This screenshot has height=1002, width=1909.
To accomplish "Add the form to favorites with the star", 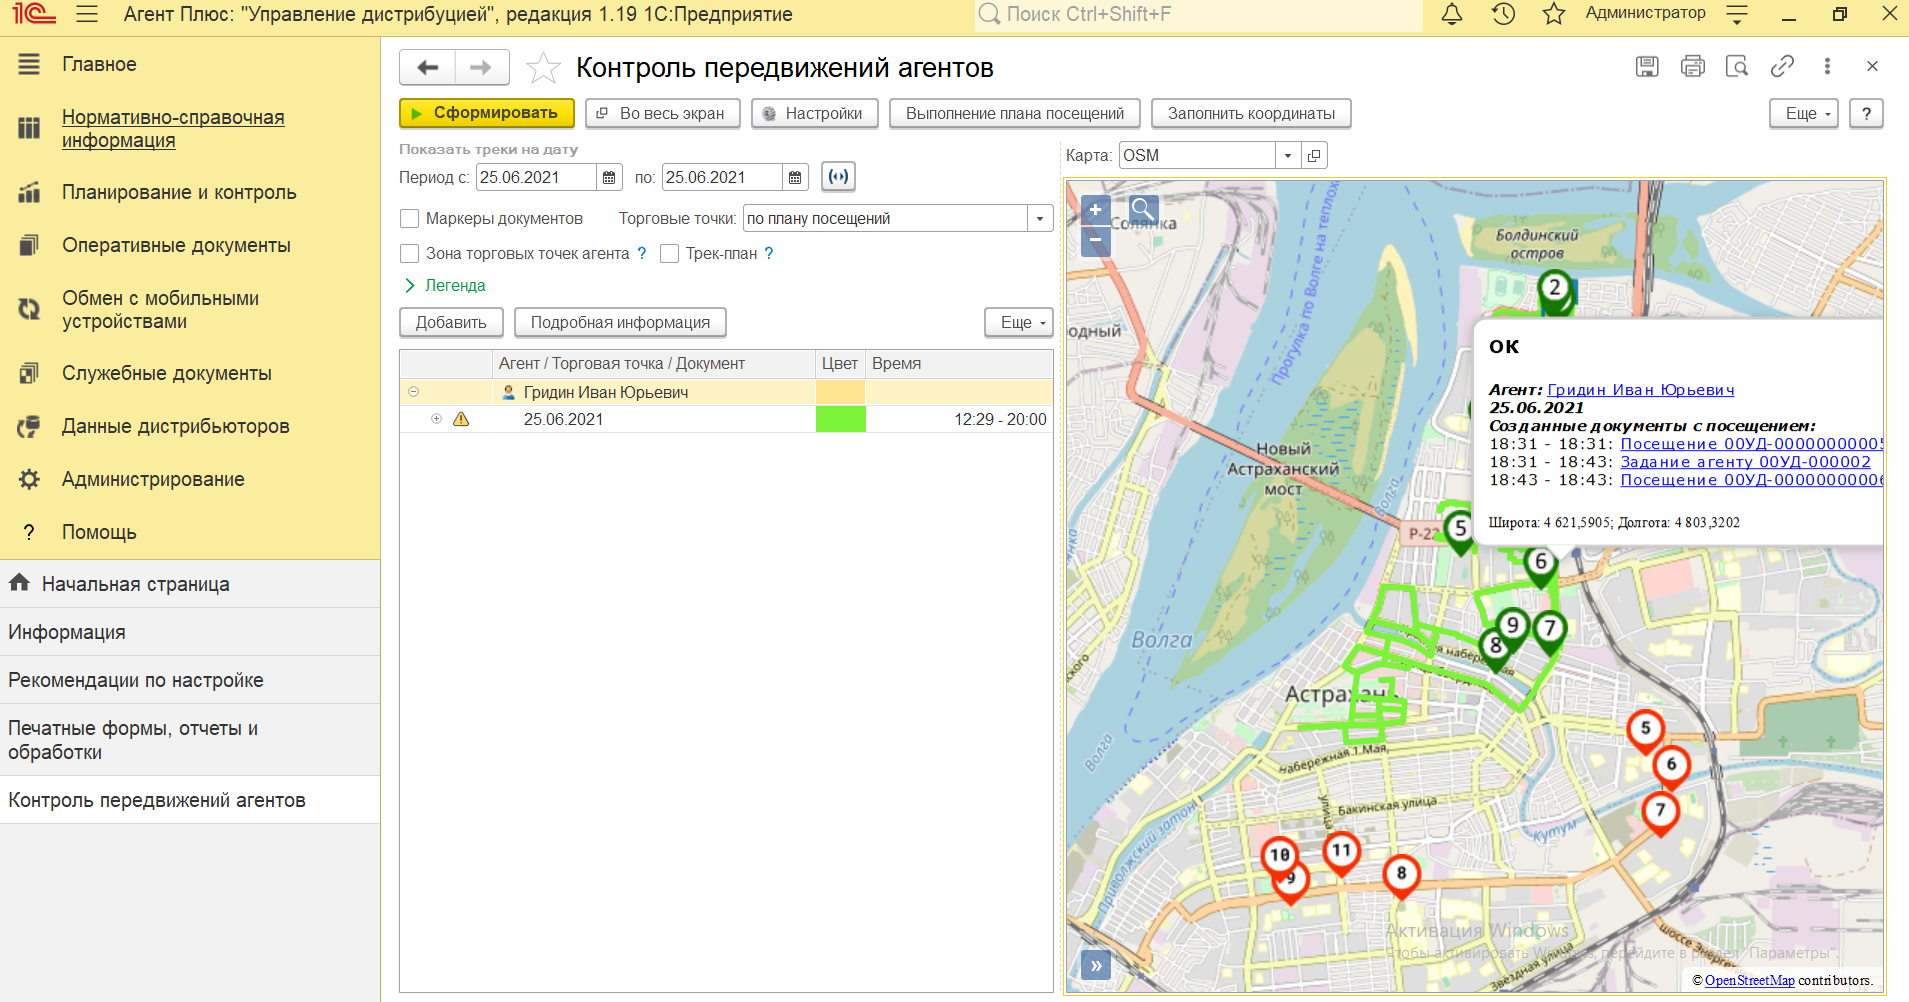I will click(543, 68).
